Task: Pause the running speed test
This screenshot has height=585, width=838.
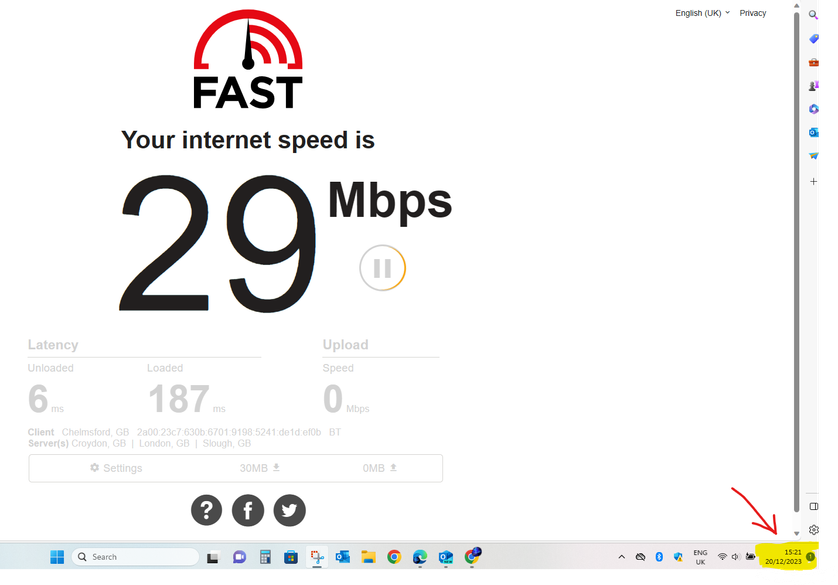Action: pos(382,268)
